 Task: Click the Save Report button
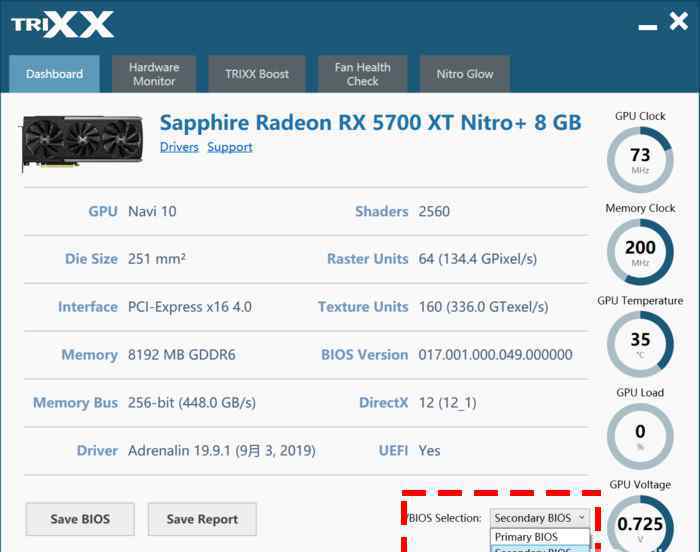(202, 519)
